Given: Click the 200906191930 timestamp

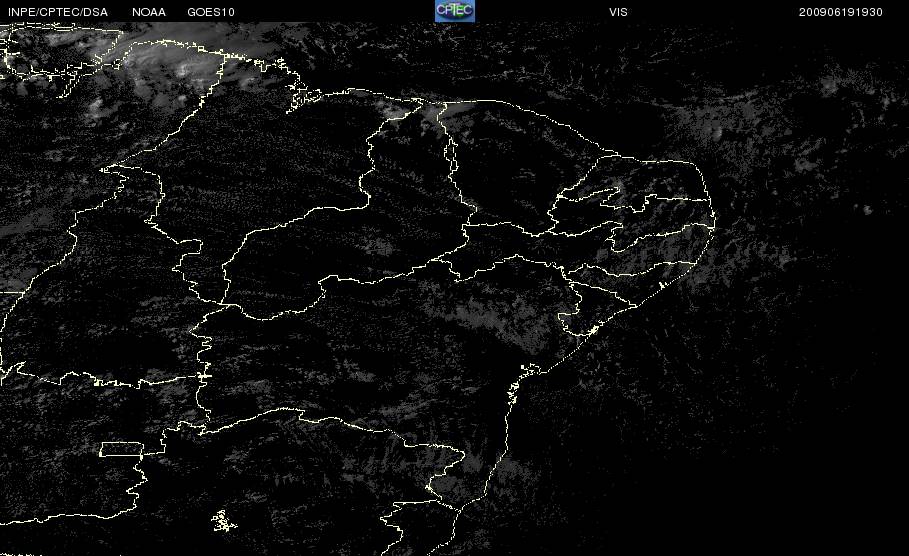Looking at the screenshot, I should (841, 12).
